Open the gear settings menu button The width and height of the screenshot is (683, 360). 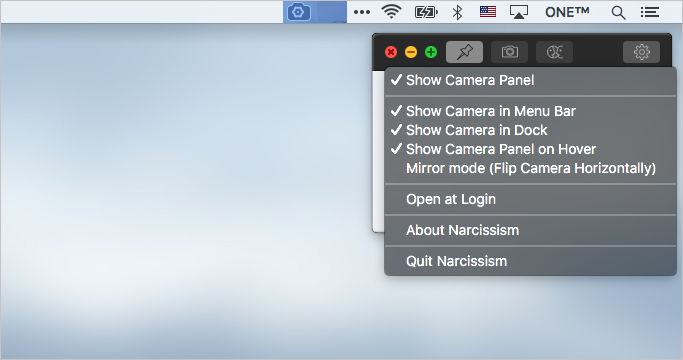(x=641, y=52)
